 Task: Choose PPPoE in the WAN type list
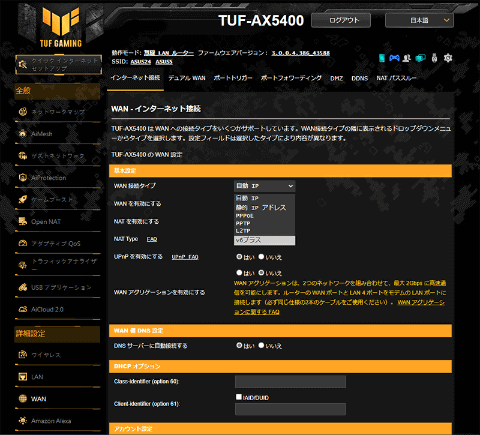click(x=264, y=216)
